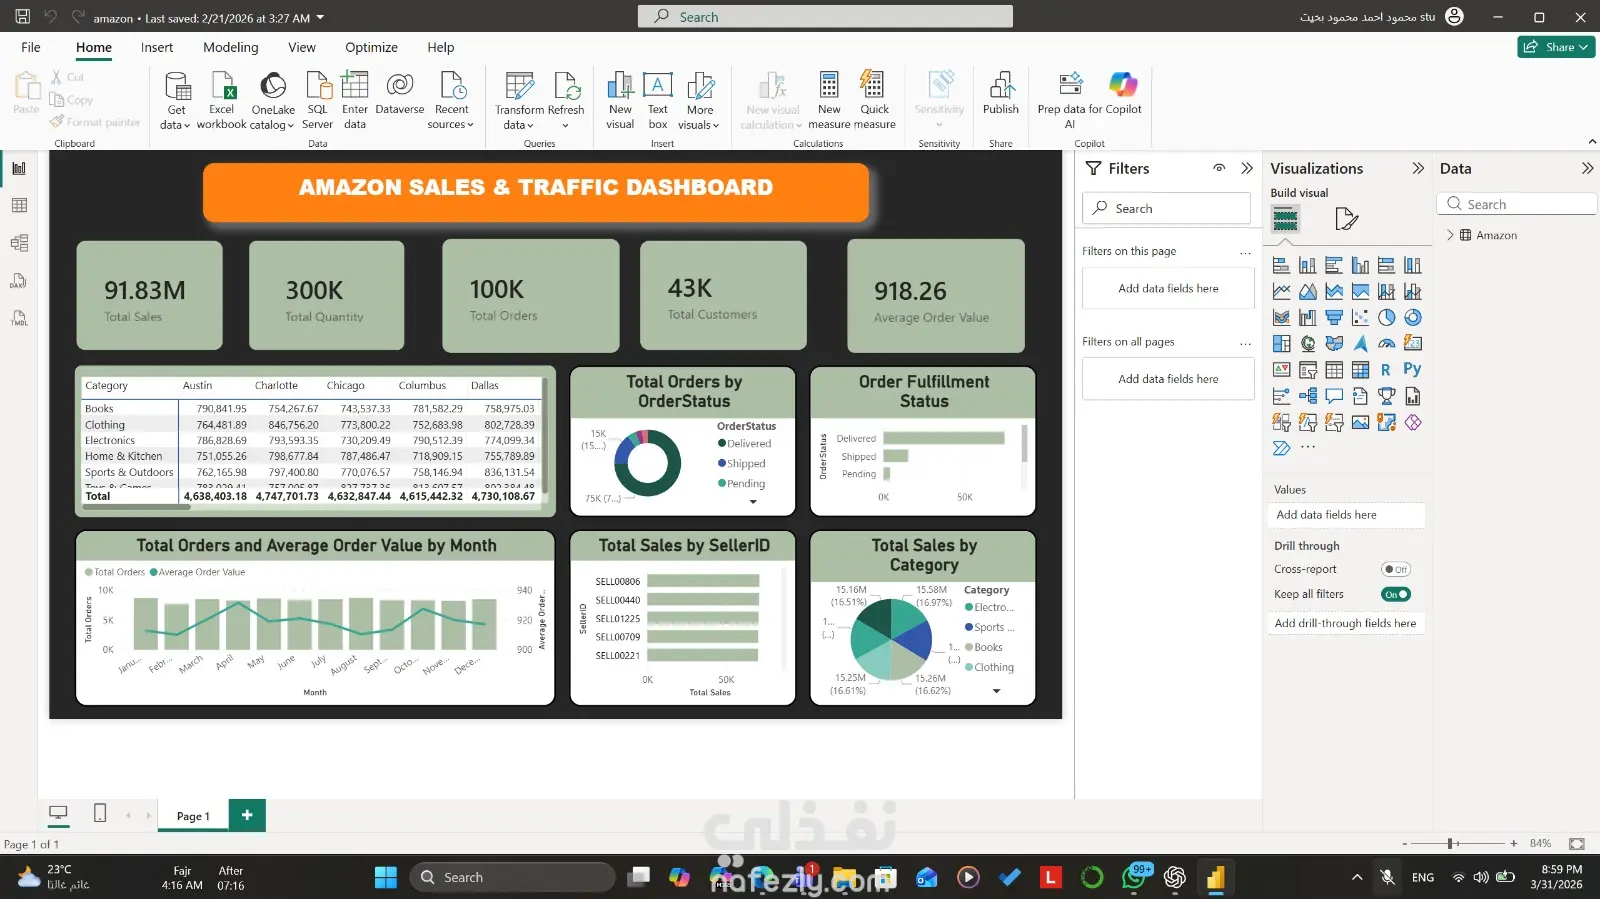This screenshot has height=899, width=1600.
Task: Switch to the Insert ribbon tab
Action: coord(157,47)
